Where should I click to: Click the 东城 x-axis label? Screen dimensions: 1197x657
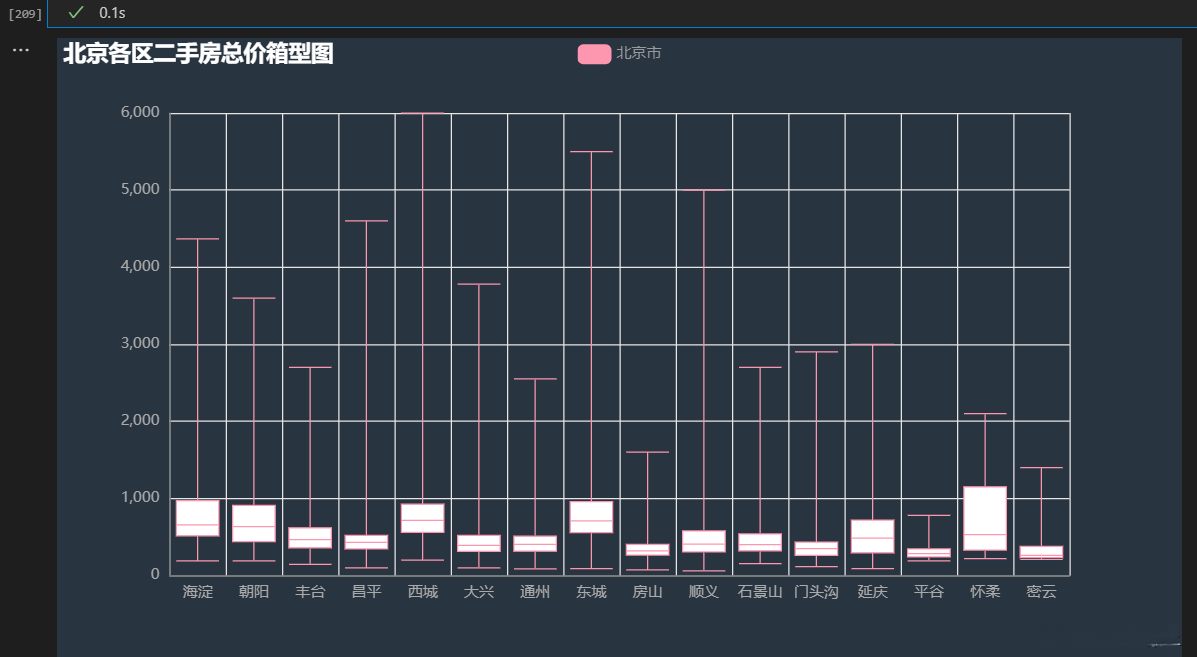(592, 591)
